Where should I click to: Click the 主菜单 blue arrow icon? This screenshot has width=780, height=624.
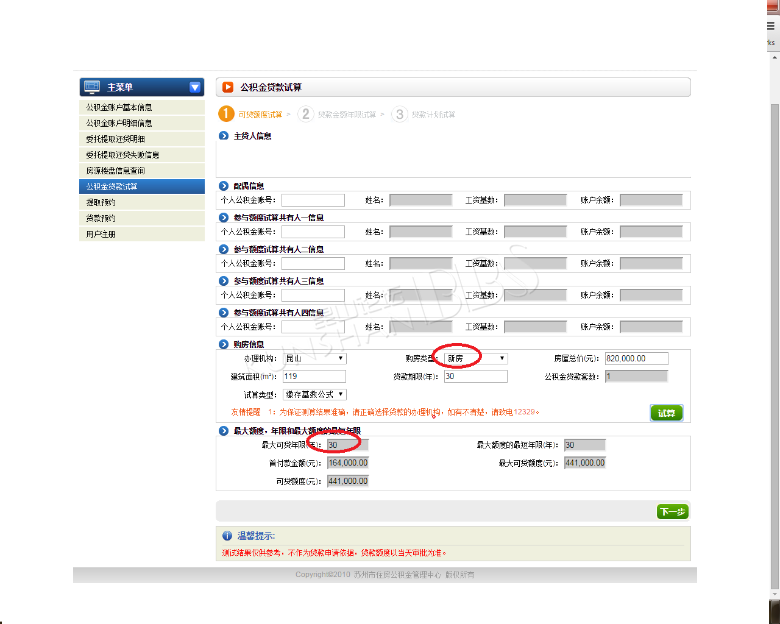(x=195, y=87)
